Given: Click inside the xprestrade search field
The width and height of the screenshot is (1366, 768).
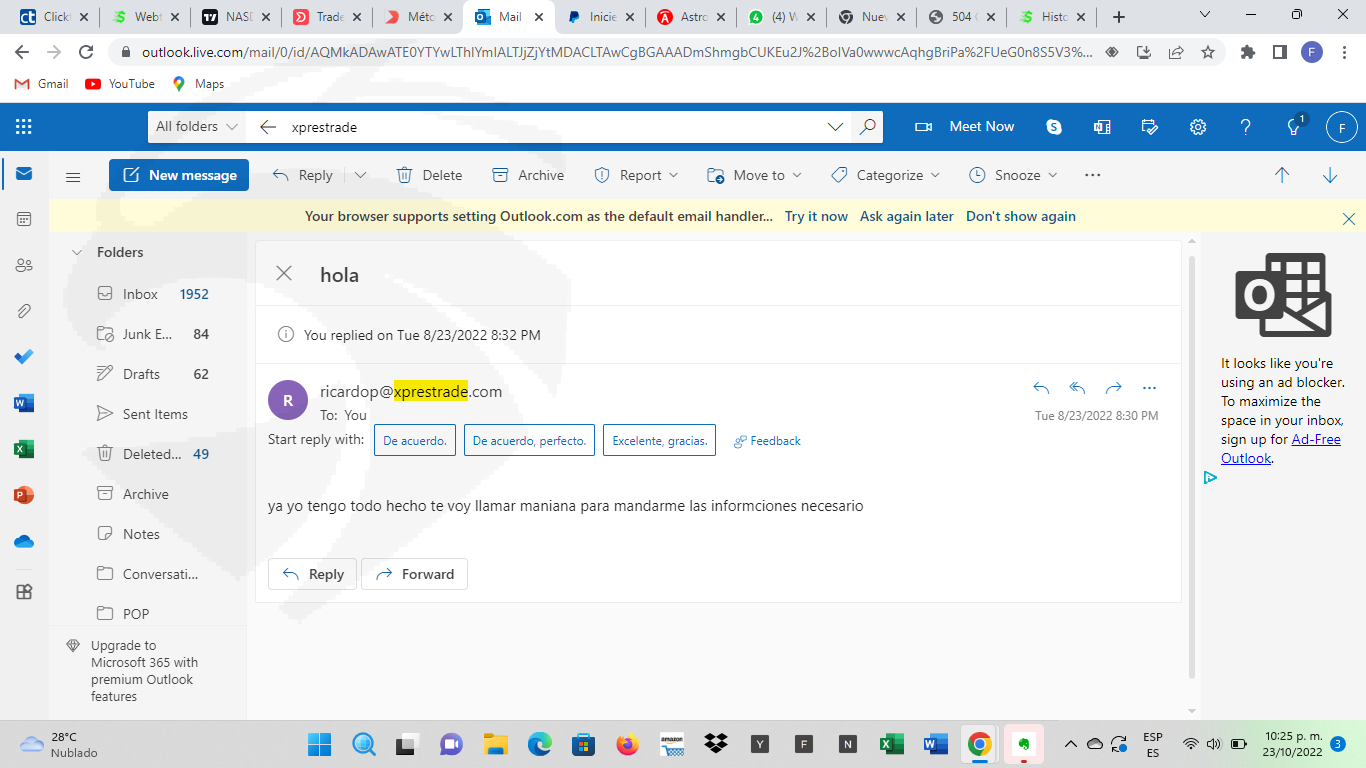Looking at the screenshot, I should coord(550,127).
